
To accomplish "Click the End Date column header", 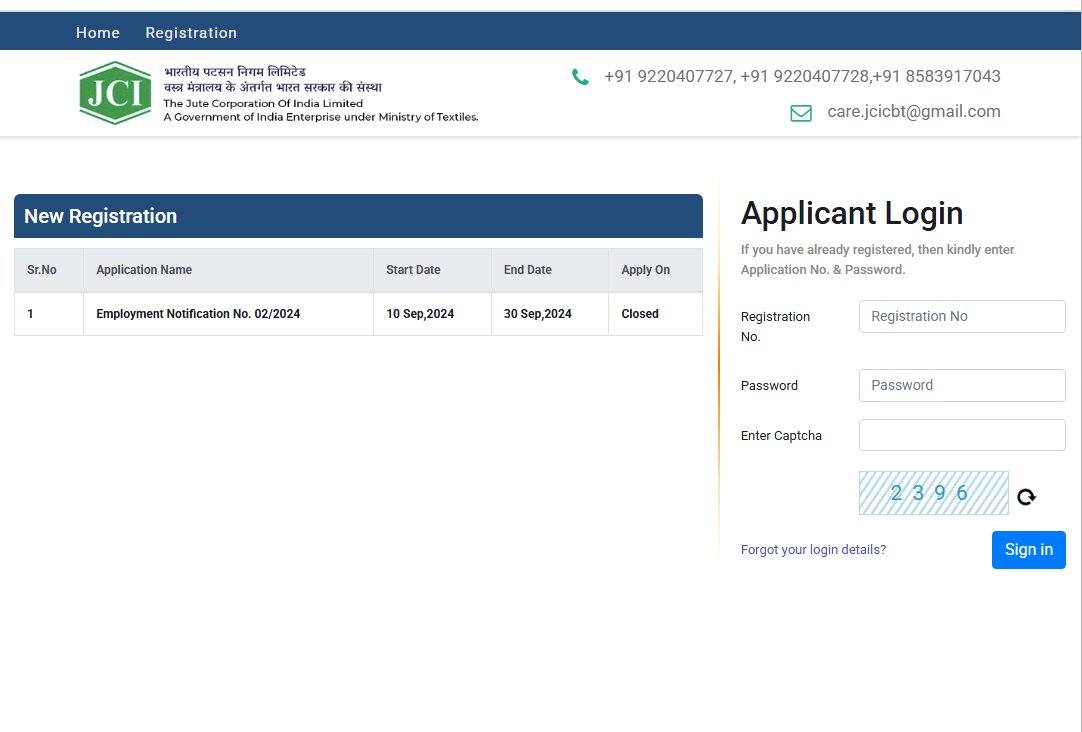I will coord(527,270).
